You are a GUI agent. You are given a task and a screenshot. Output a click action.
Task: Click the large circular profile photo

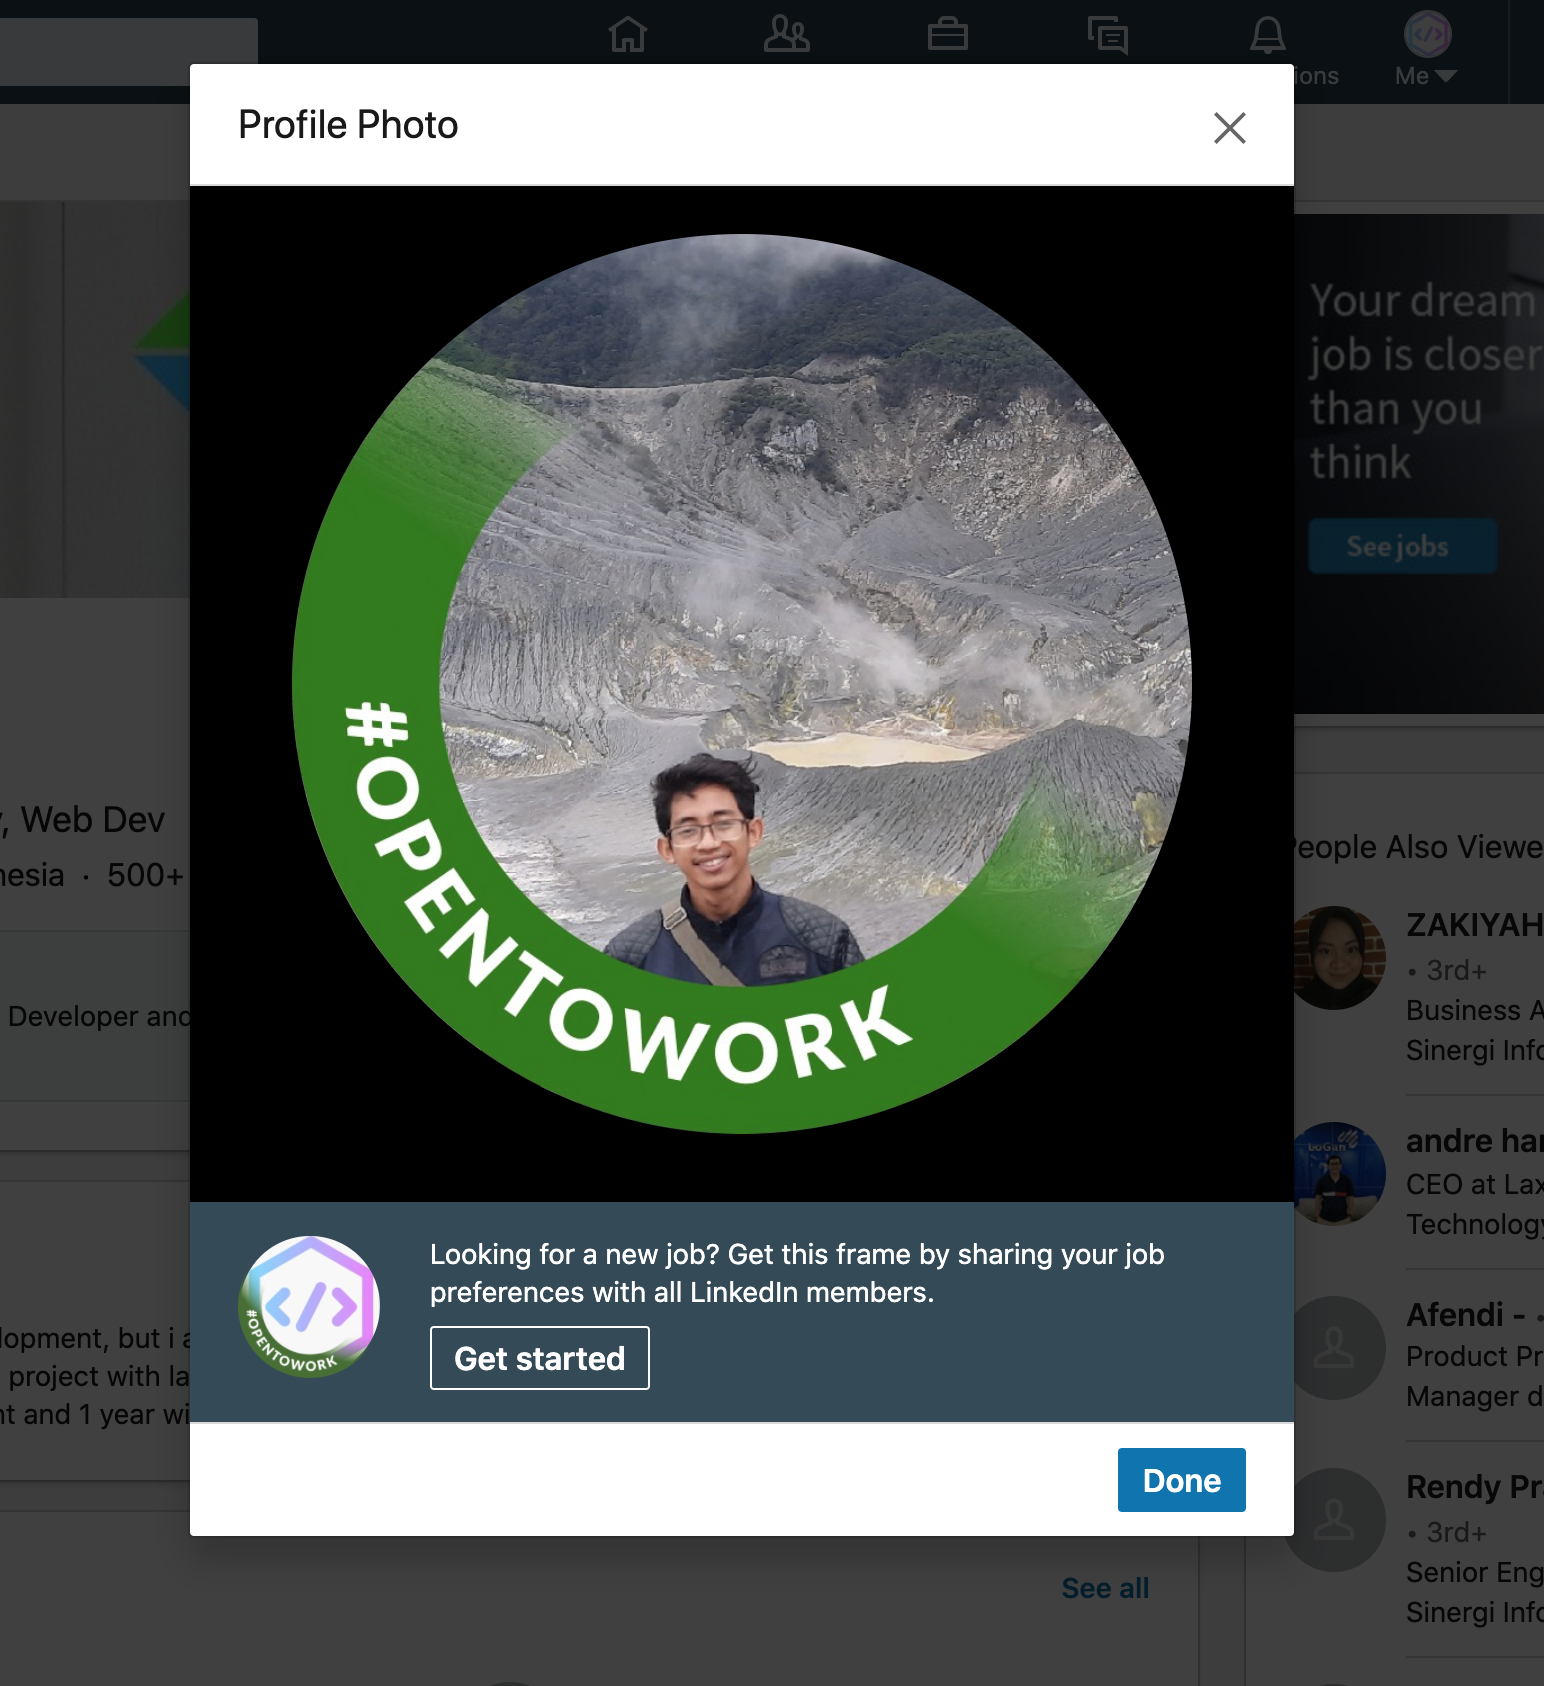click(742, 684)
